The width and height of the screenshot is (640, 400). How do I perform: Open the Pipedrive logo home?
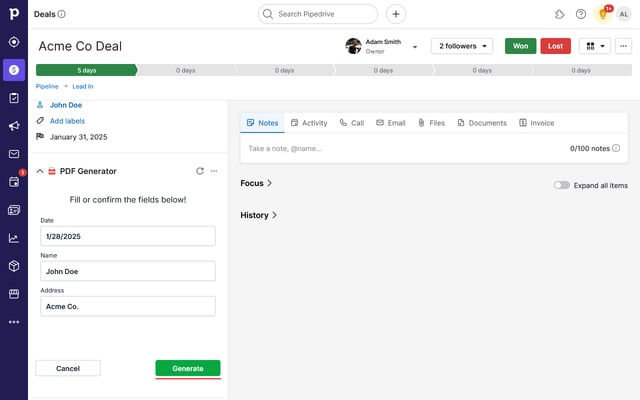[x=14, y=13]
